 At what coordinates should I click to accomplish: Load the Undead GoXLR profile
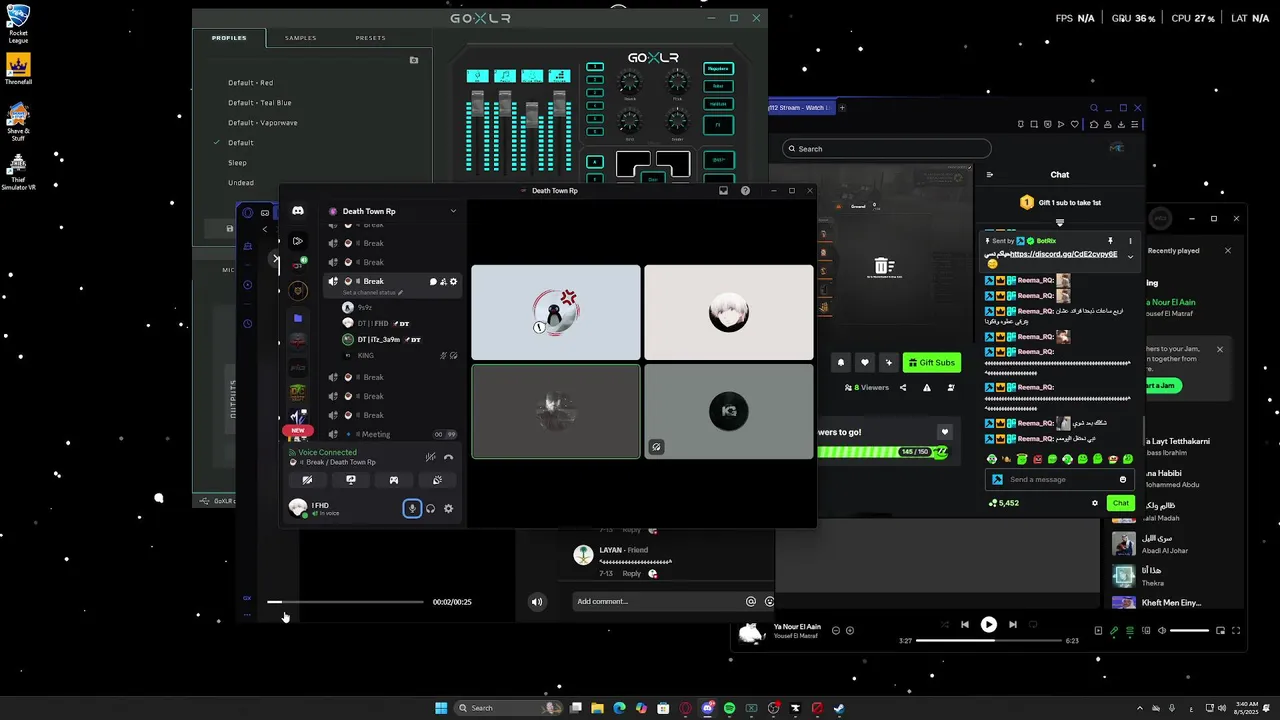[x=241, y=183]
